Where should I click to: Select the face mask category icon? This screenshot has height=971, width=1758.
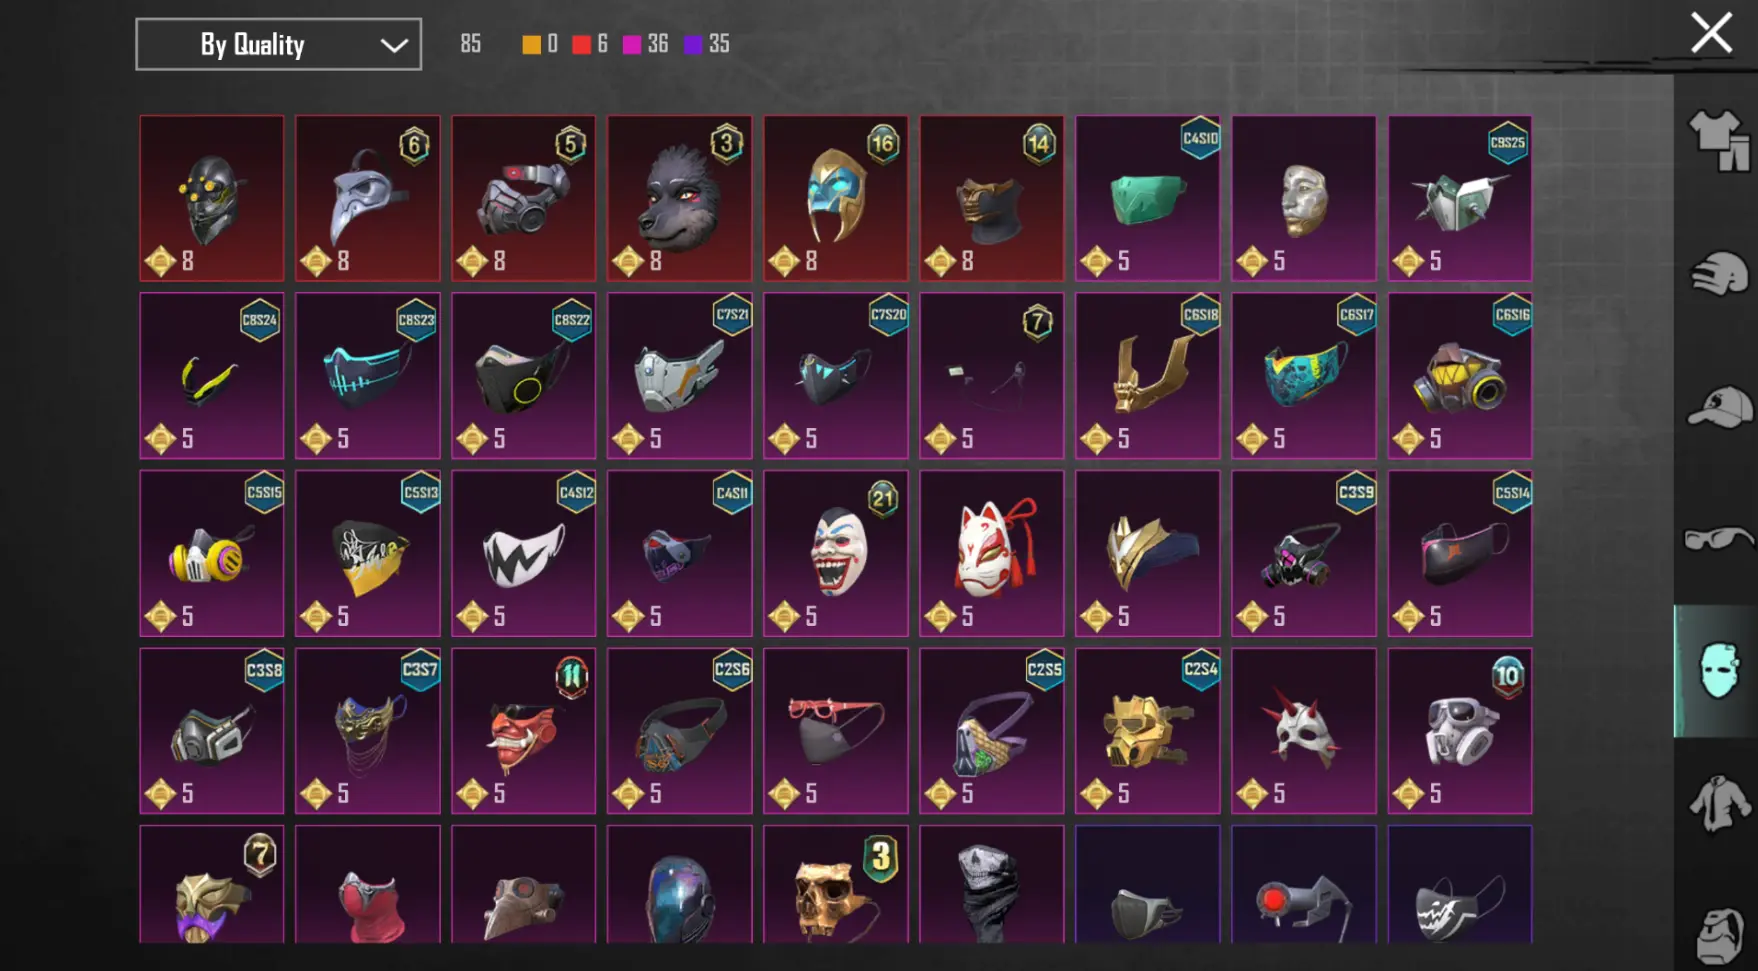[x=1717, y=671]
